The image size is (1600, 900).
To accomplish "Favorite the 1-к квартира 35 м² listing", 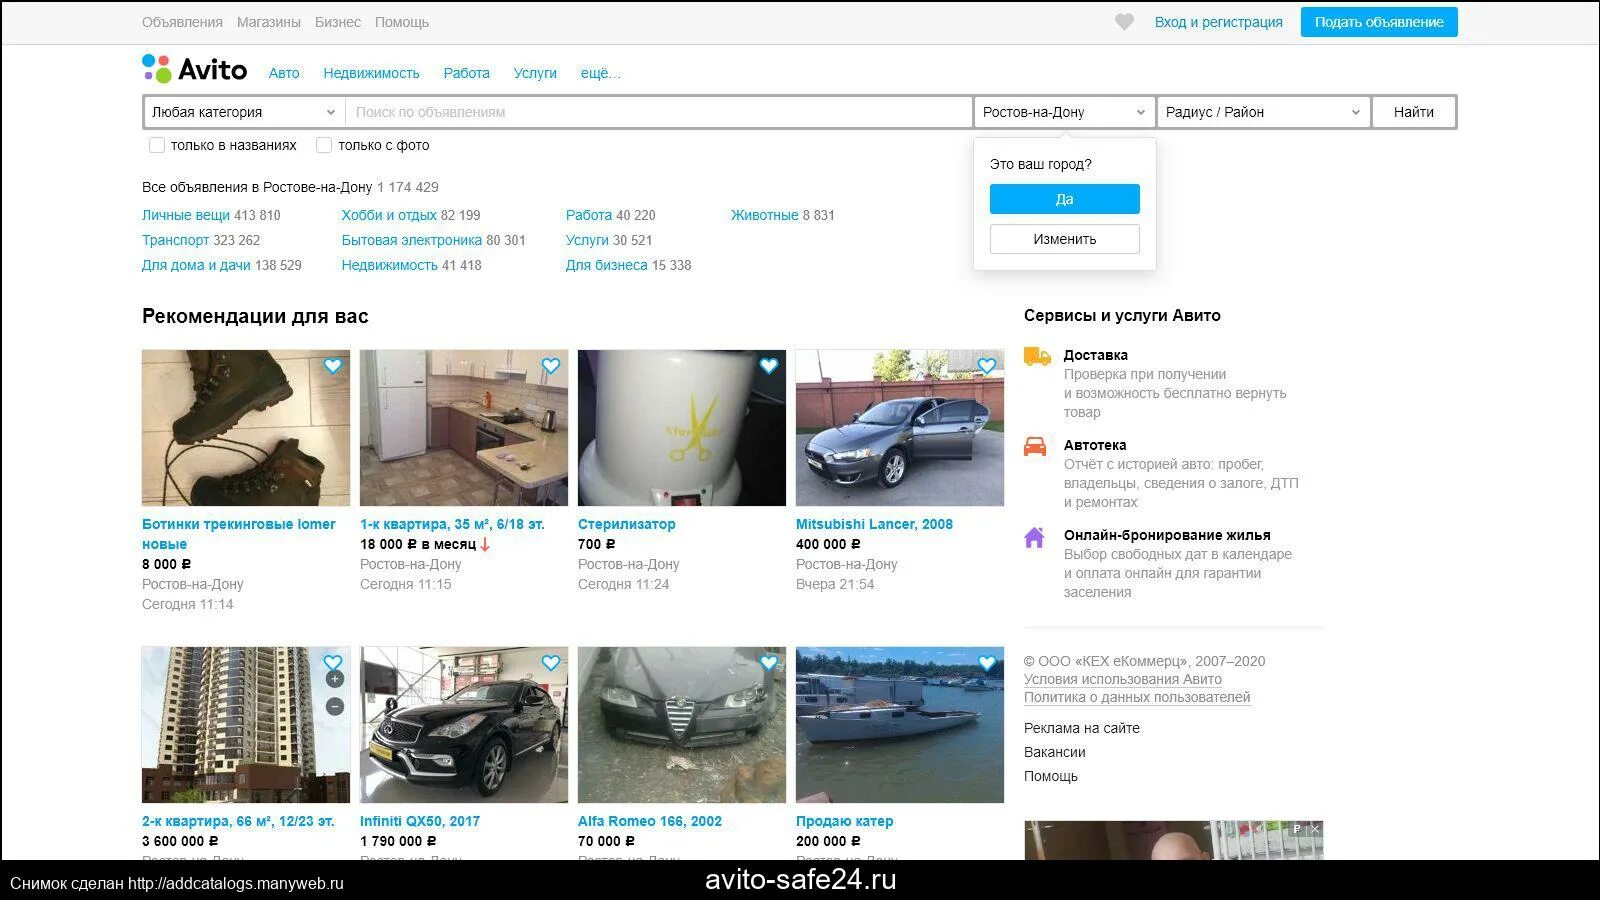I will pos(551,366).
